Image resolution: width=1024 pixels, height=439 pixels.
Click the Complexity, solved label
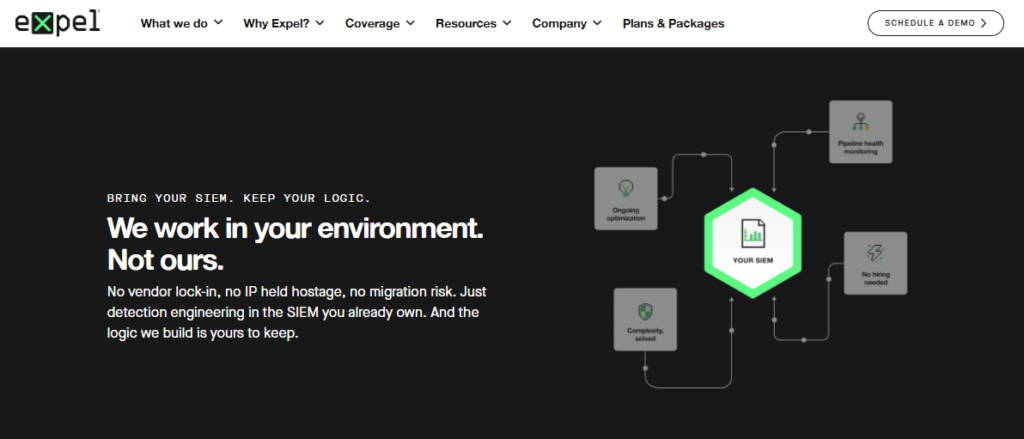pyautogui.click(x=645, y=334)
